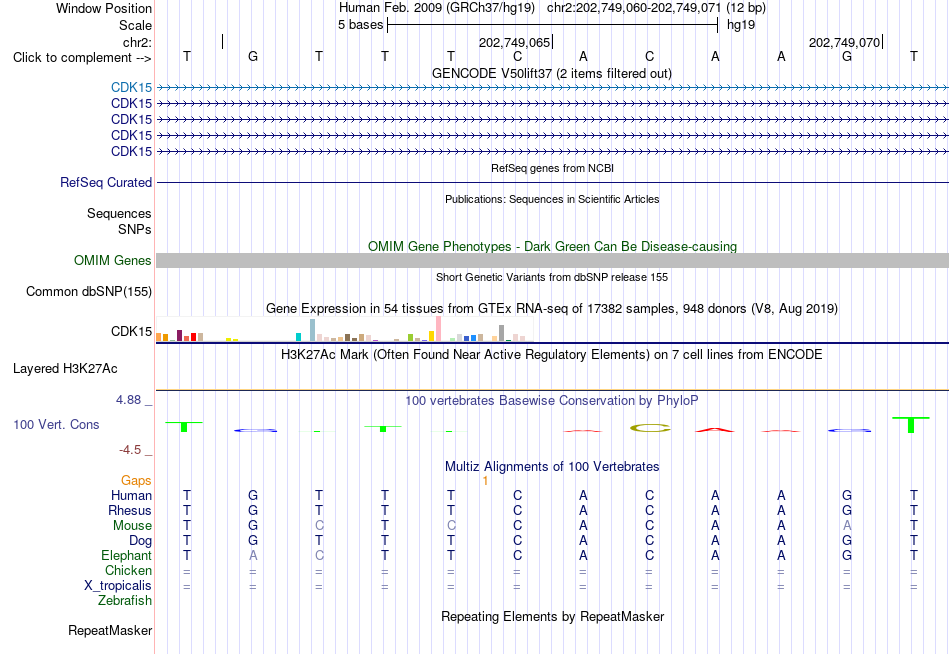
Task: Click the faded A in Mouse row
Action: click(847, 526)
